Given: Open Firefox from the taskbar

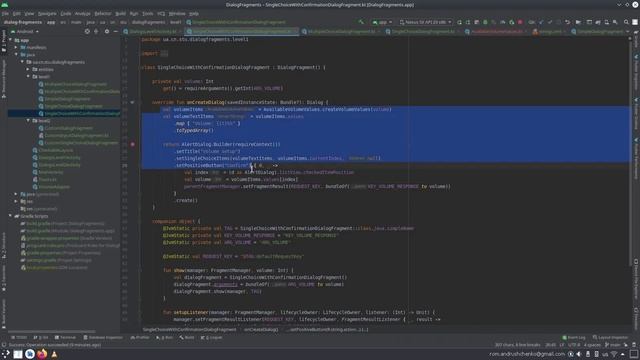Looking at the screenshot, I should coord(42,354).
